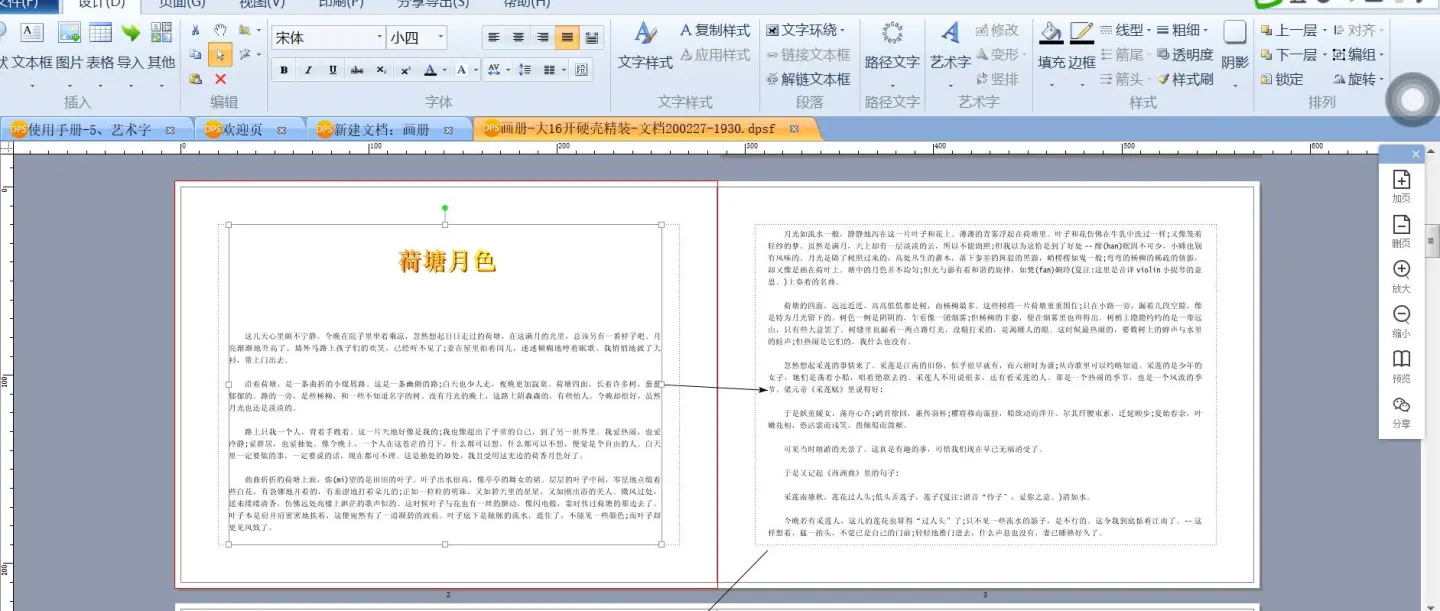Click the red X delete icon
This screenshot has width=1440, height=611.
point(220,79)
